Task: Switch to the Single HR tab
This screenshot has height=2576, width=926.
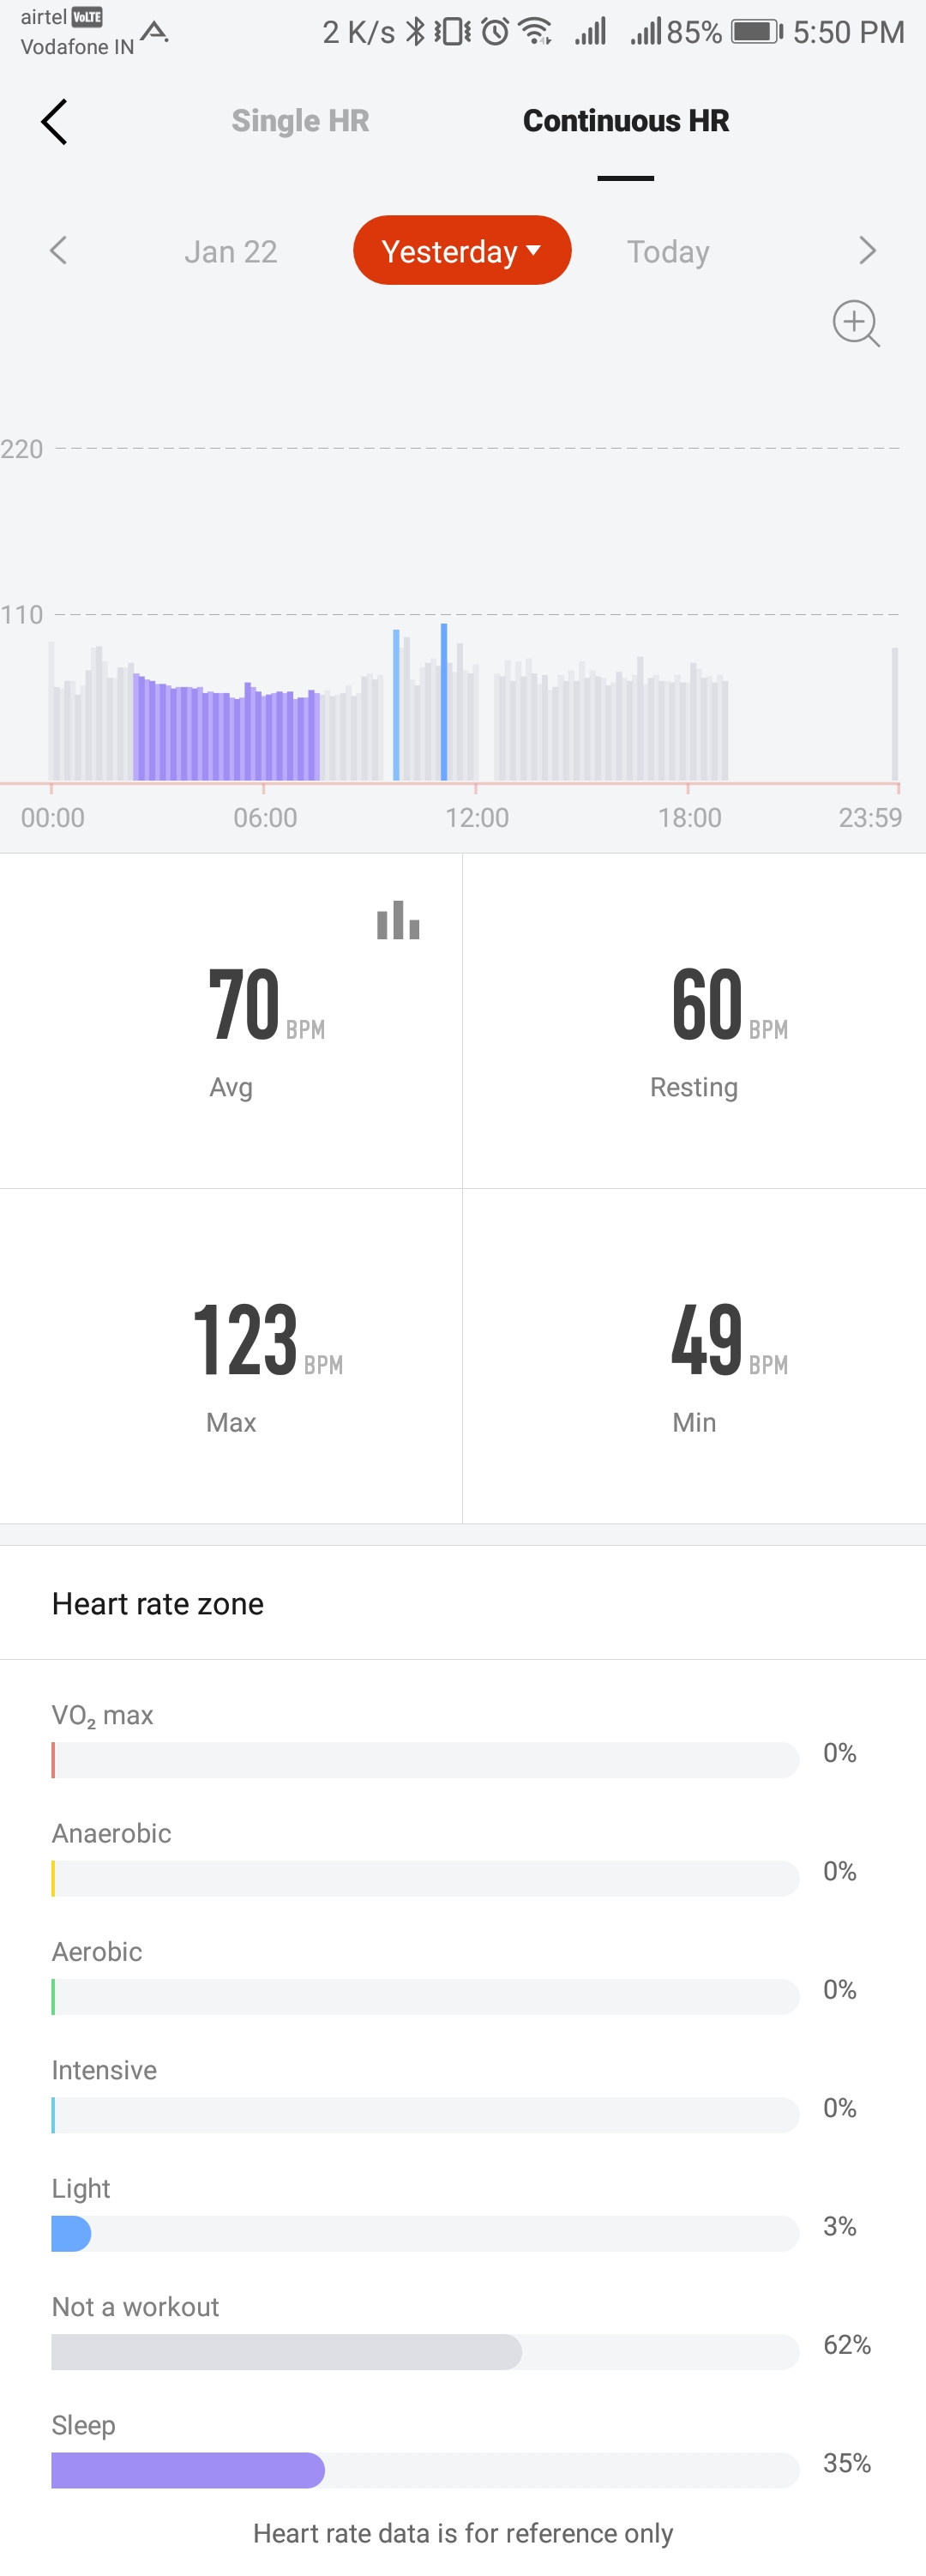Action: pos(300,120)
